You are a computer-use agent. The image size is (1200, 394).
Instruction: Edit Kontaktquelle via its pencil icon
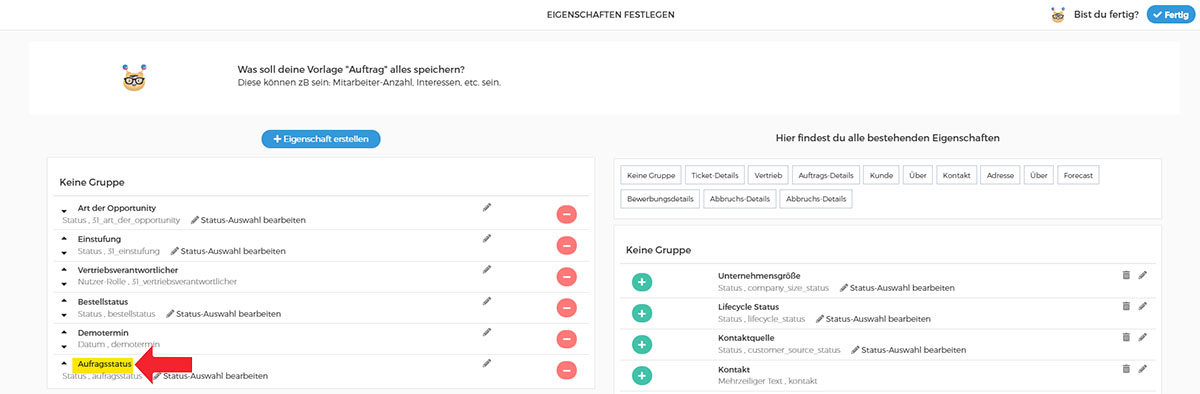(x=1143, y=337)
